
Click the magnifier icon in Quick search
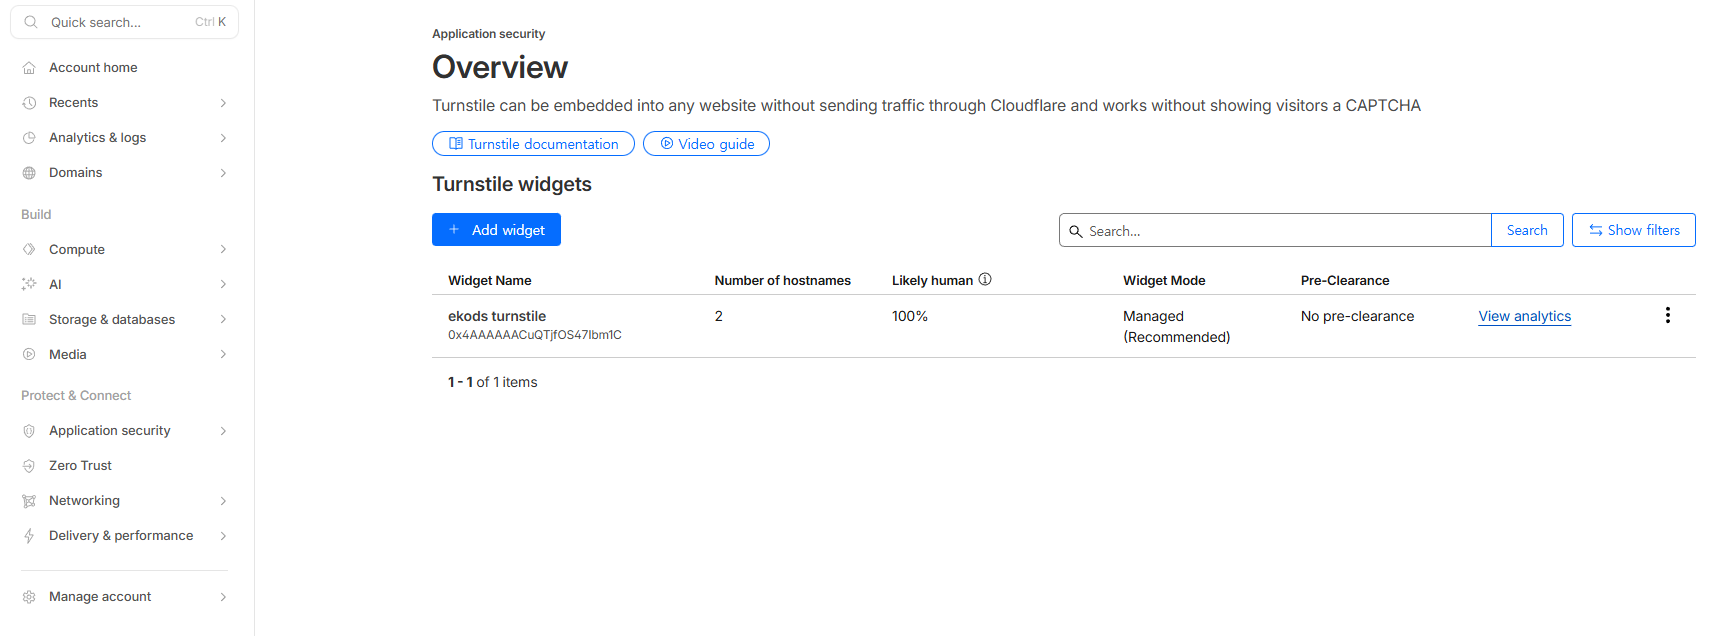pos(31,22)
